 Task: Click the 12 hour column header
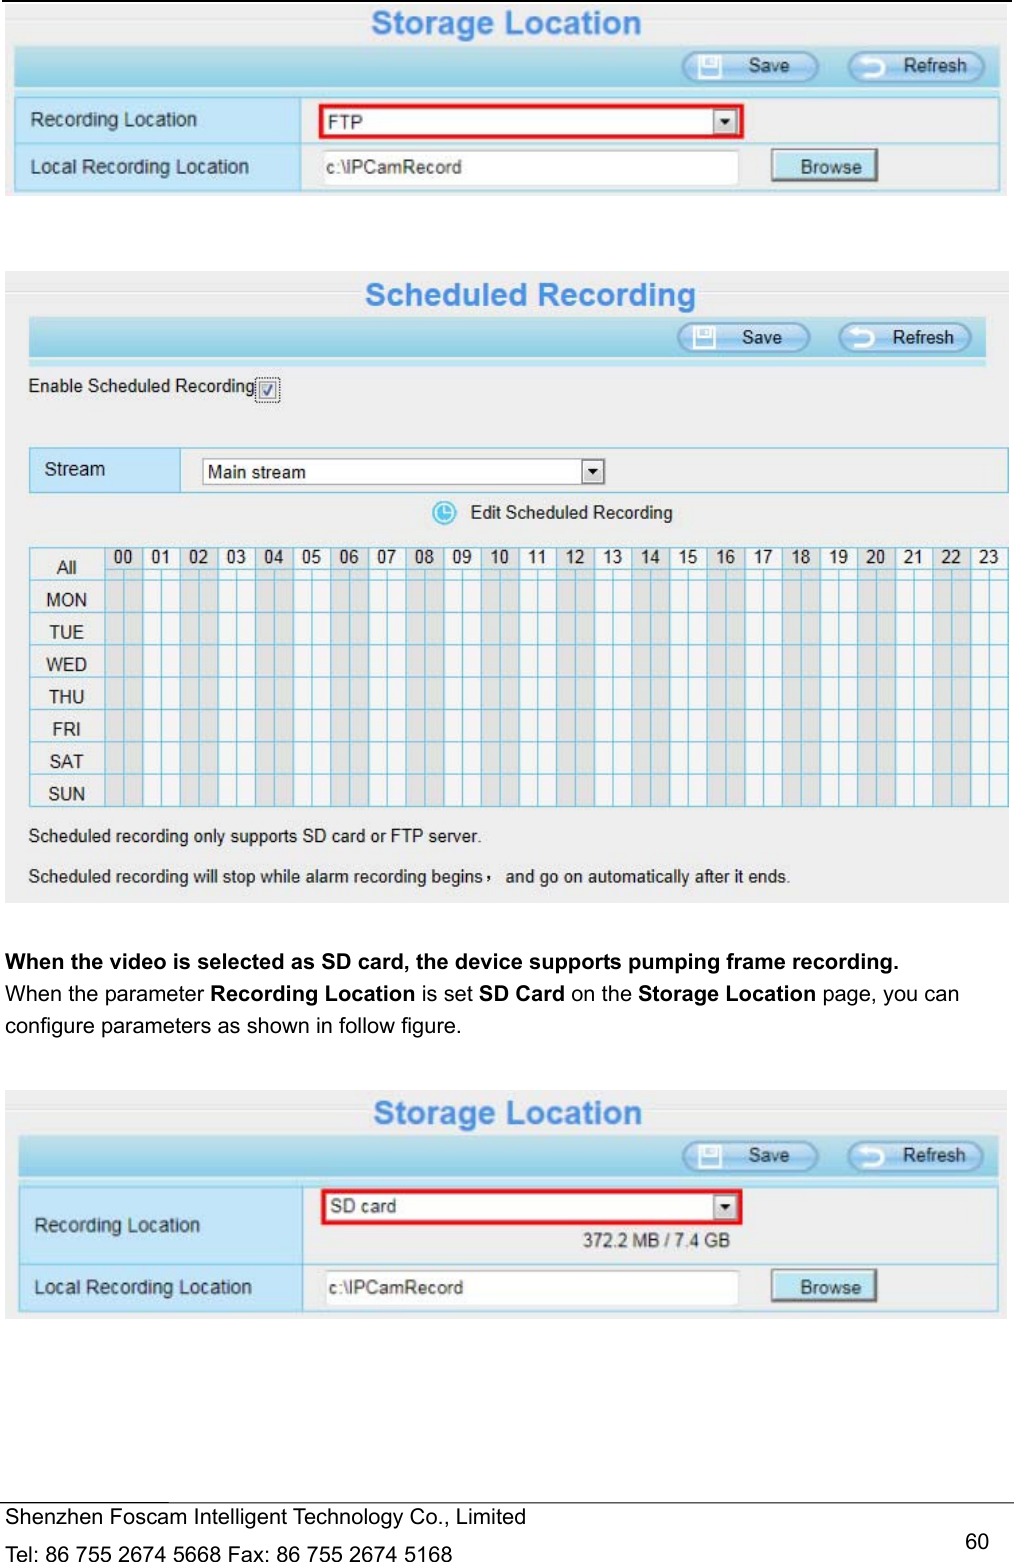(x=575, y=557)
